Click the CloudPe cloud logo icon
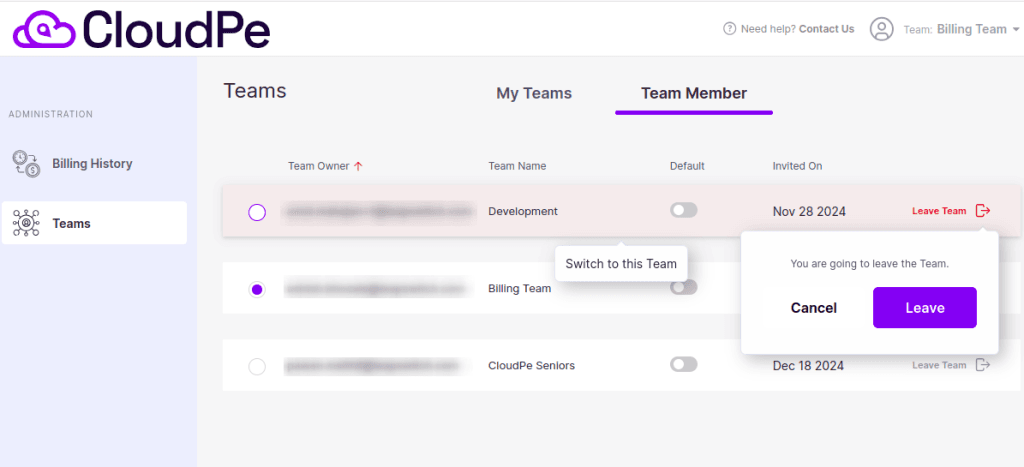 point(44,30)
